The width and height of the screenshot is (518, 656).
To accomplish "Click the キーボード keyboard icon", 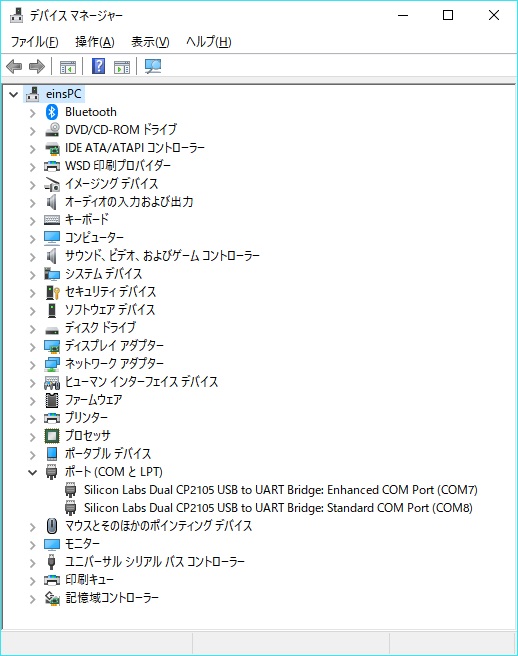I will click(x=52, y=220).
